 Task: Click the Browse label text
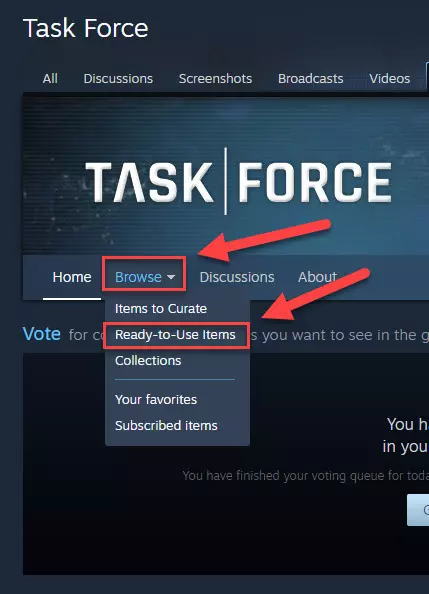click(138, 277)
